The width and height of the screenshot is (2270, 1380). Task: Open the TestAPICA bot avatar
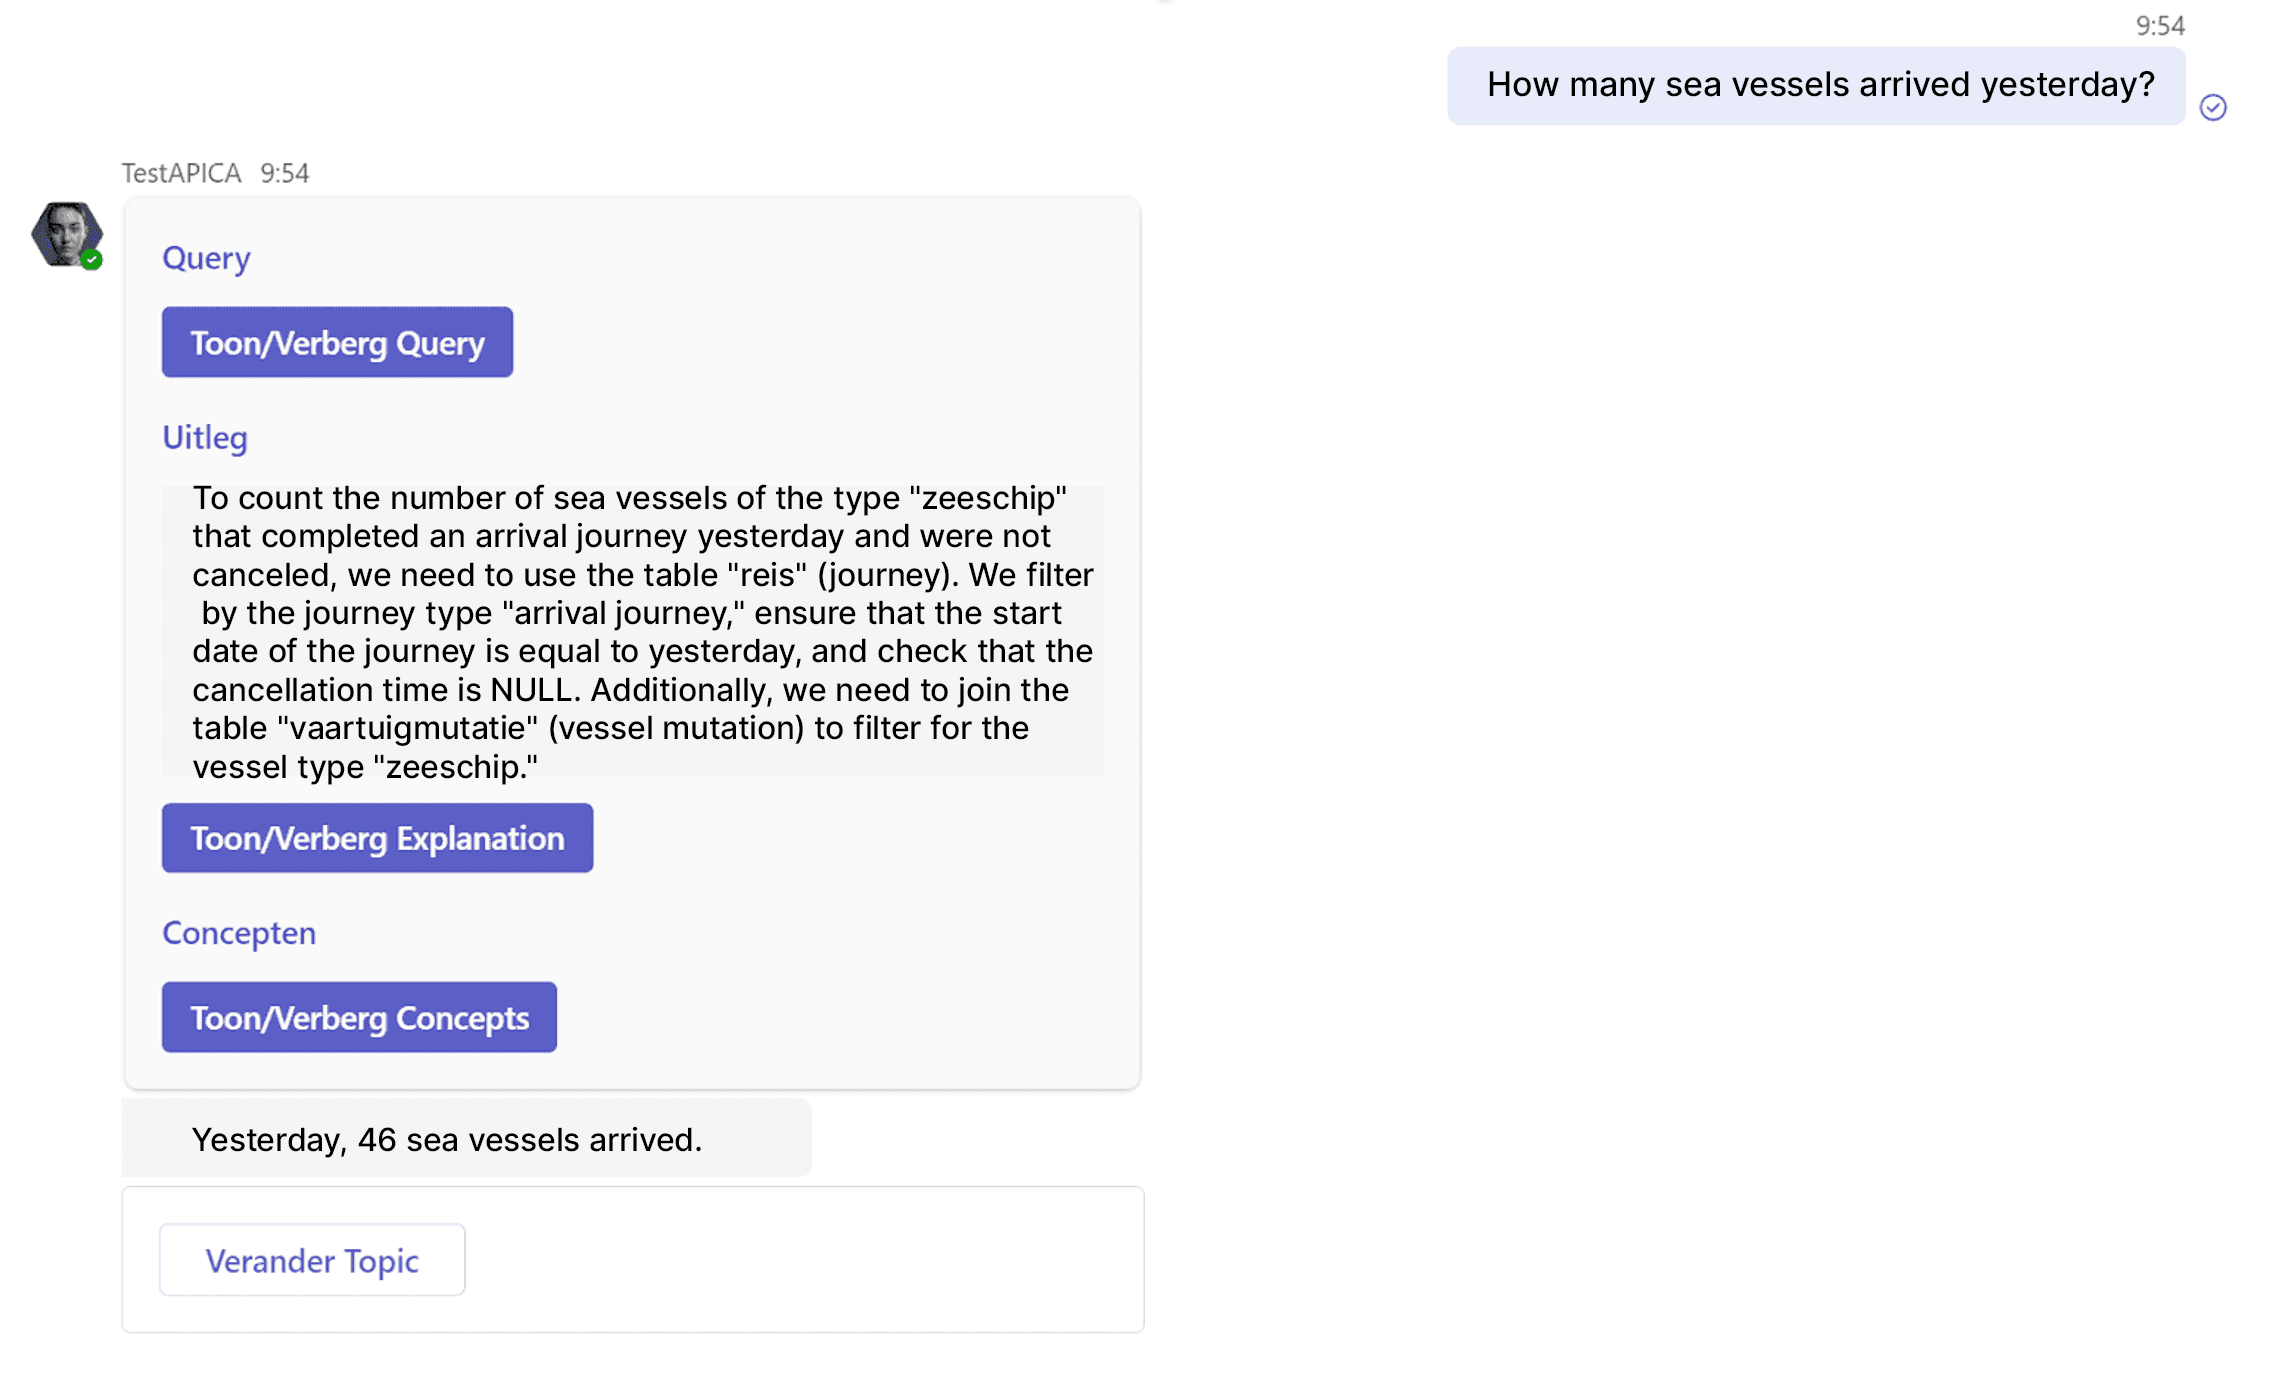click(x=66, y=235)
